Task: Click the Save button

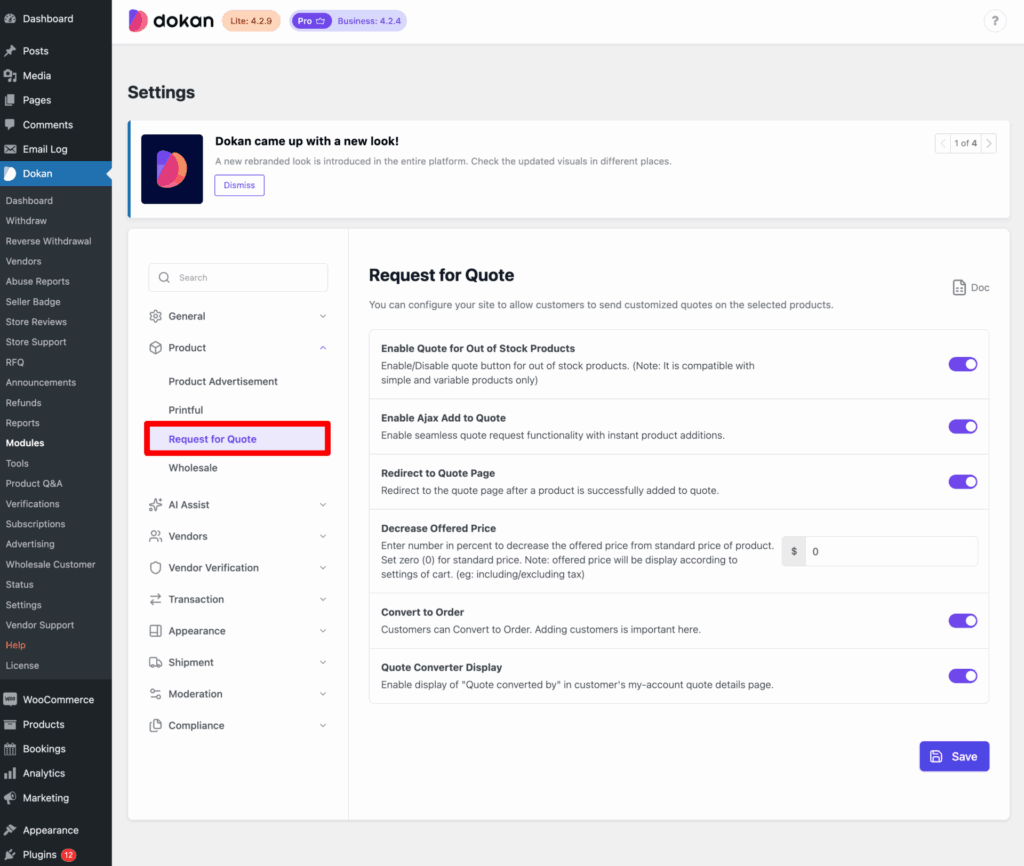Action: [x=954, y=756]
